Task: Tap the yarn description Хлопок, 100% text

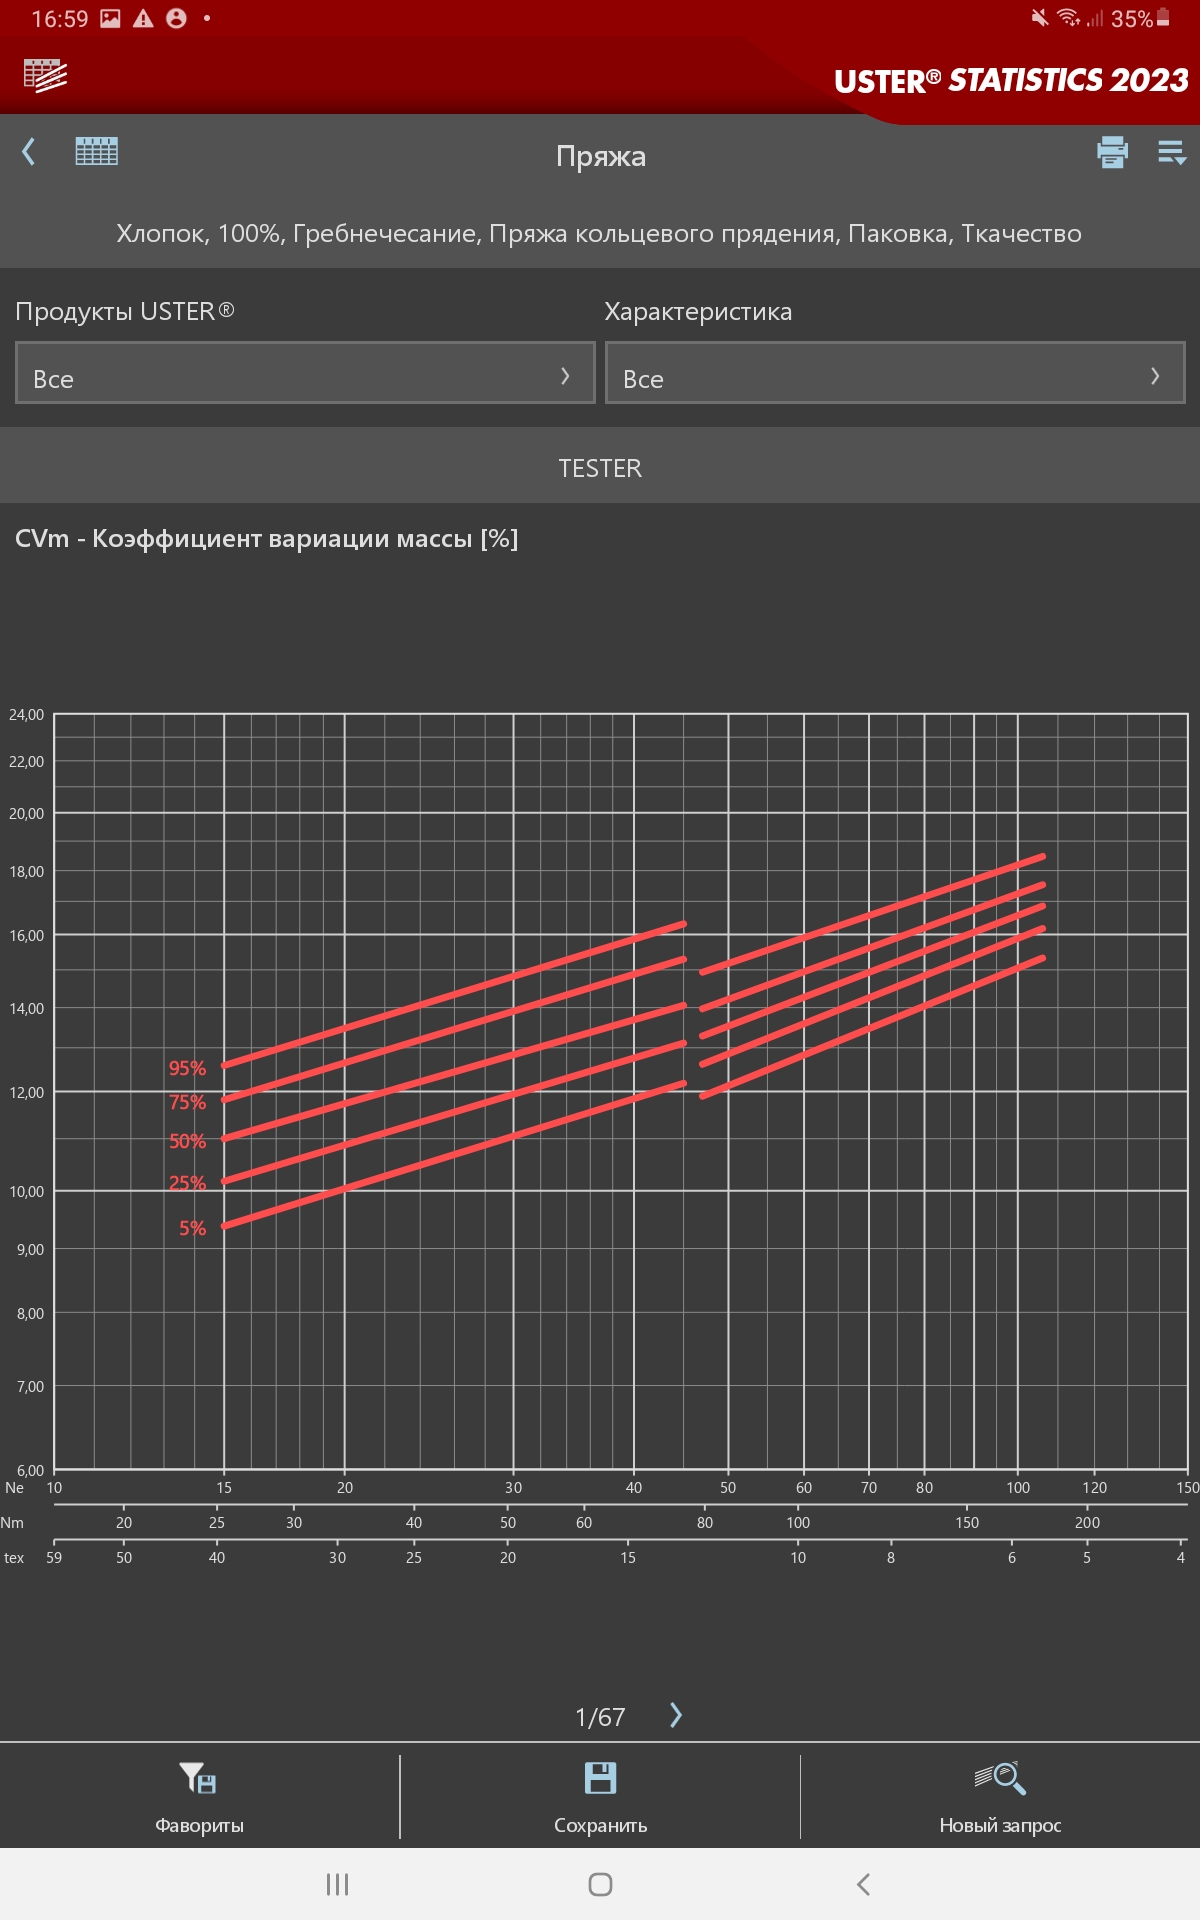Action: pyautogui.click(x=599, y=234)
